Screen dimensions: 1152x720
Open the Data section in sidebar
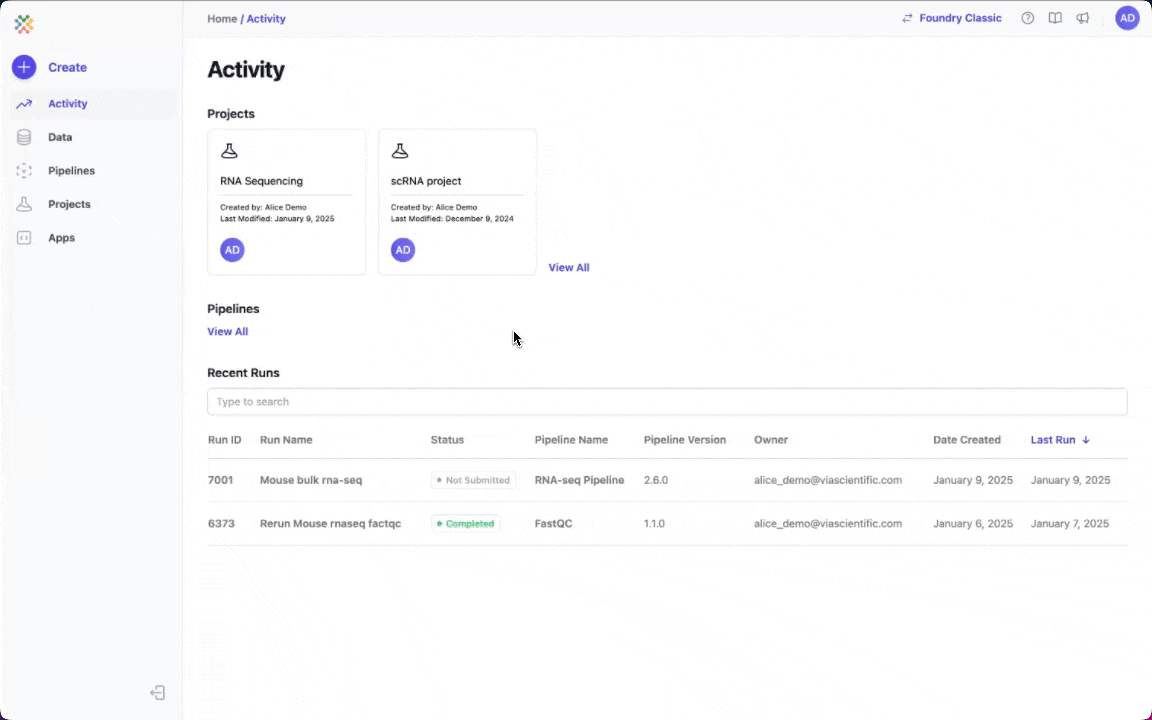point(60,137)
